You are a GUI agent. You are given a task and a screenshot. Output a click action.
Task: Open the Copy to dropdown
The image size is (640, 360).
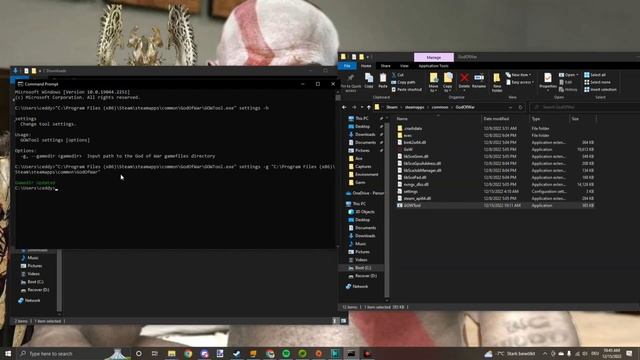[x=448, y=82]
